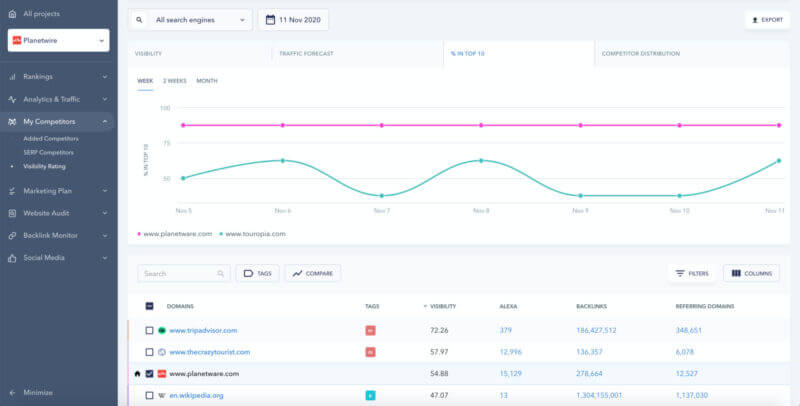The width and height of the screenshot is (800, 406).
Task: Click the magnifier inside the table search box
Action: click(x=220, y=274)
